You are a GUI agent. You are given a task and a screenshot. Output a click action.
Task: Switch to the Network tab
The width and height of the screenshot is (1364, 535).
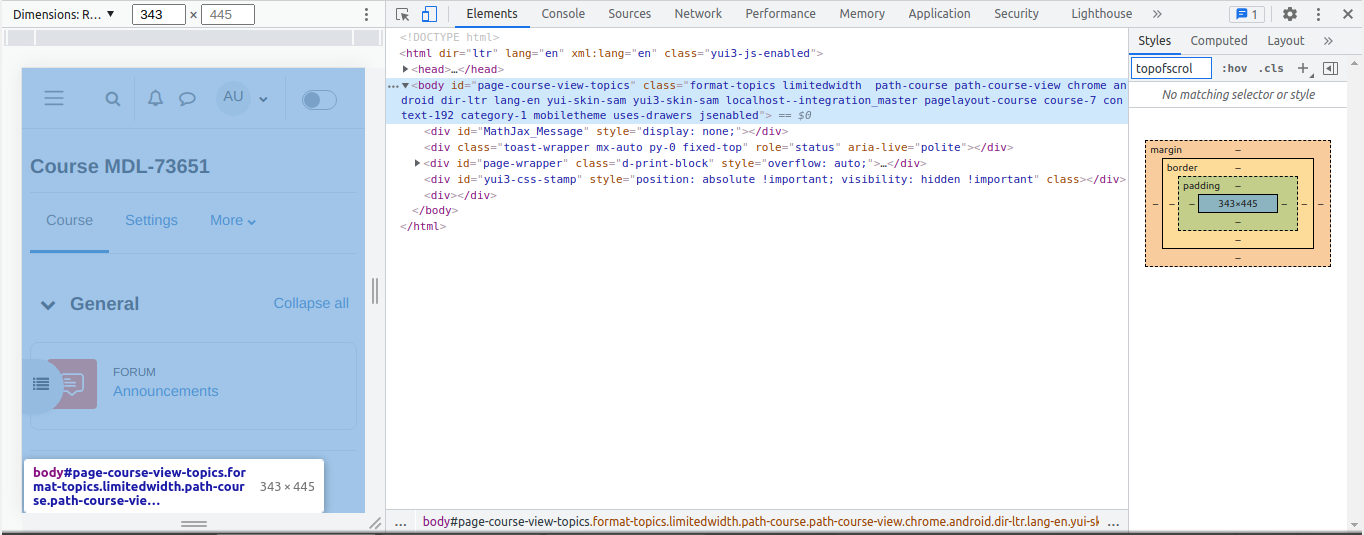point(698,14)
